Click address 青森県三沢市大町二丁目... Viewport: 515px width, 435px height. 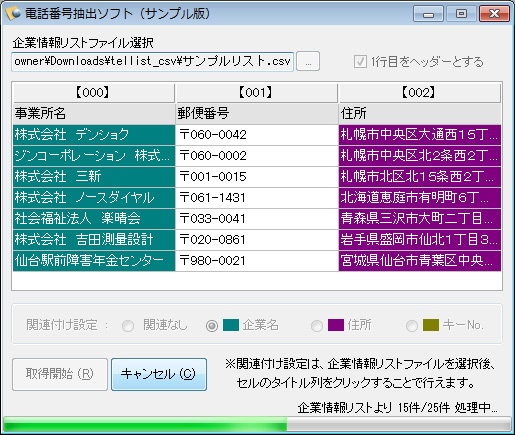(420, 219)
